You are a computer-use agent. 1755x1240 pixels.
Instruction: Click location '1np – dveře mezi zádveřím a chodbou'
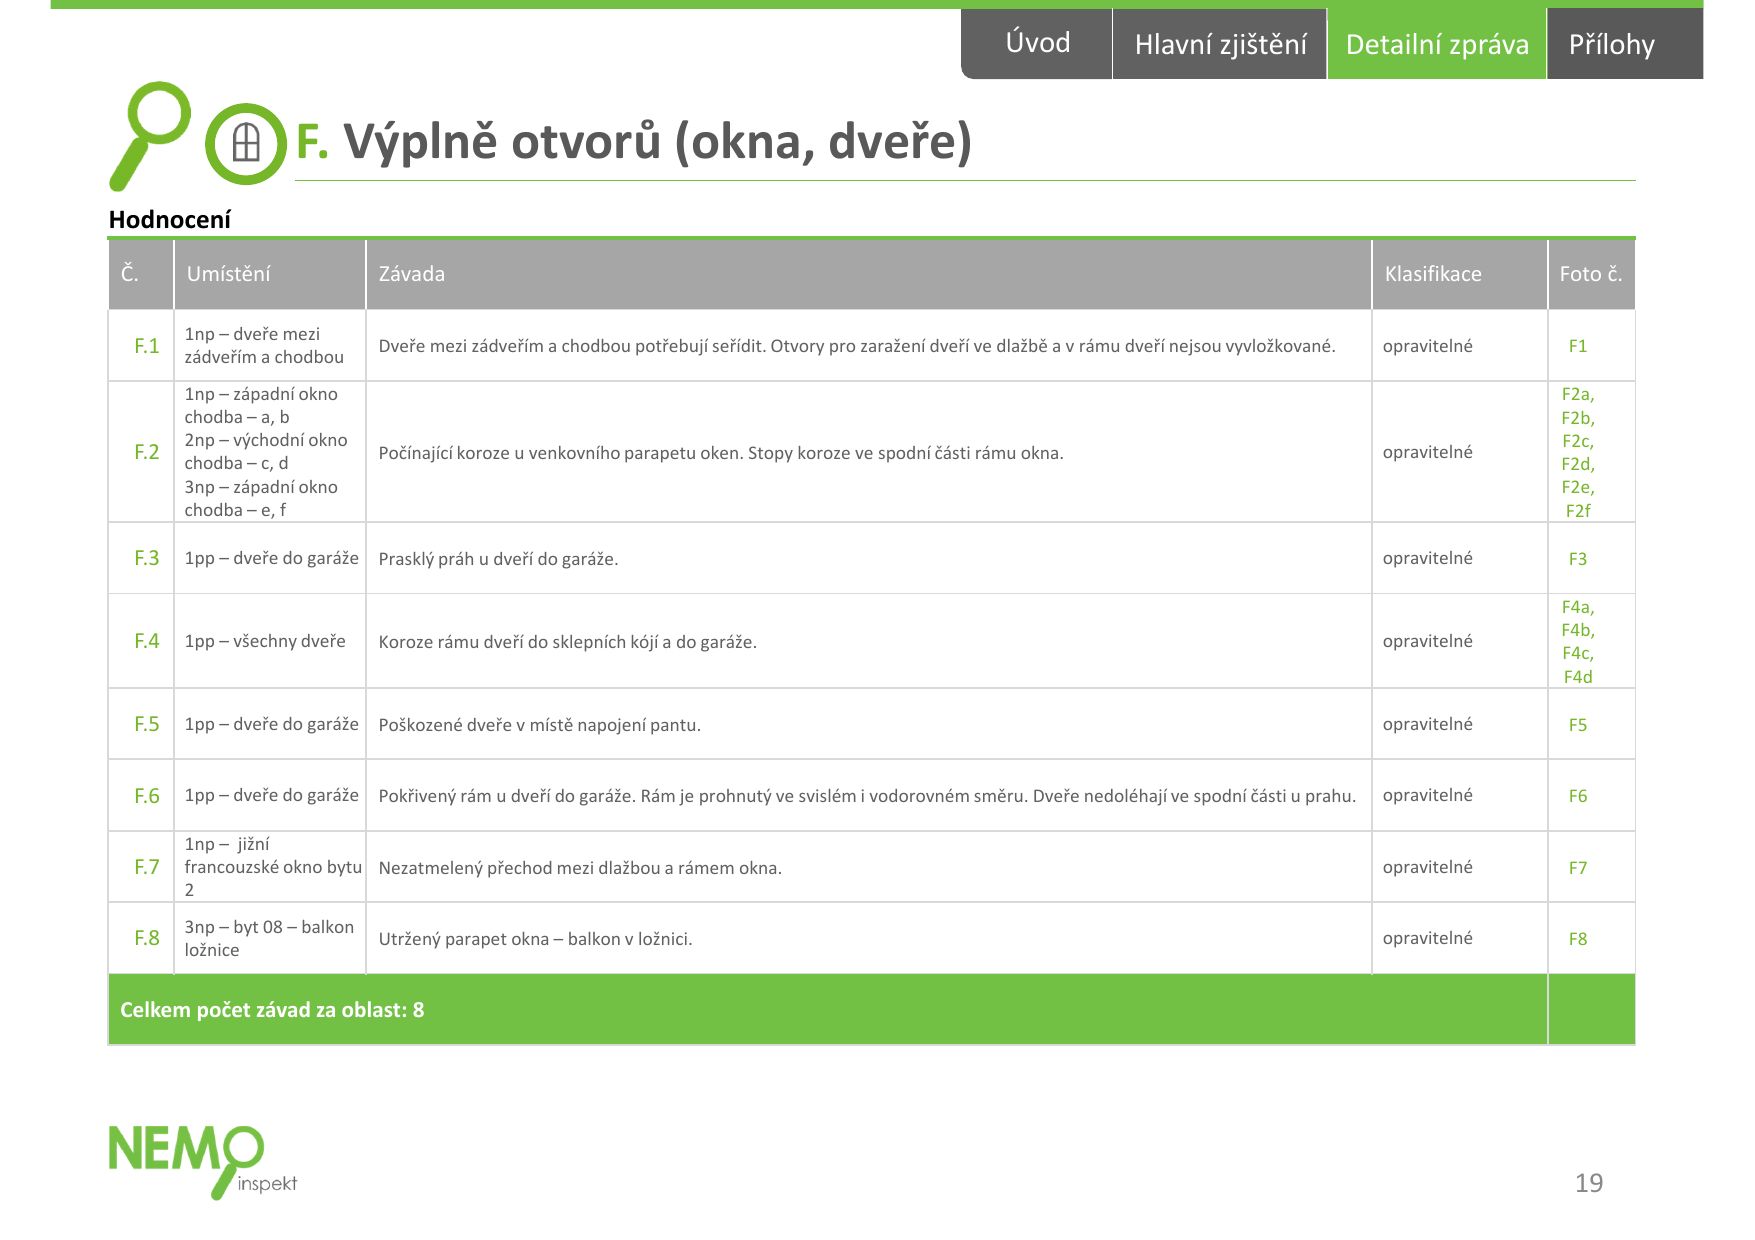coord(264,346)
